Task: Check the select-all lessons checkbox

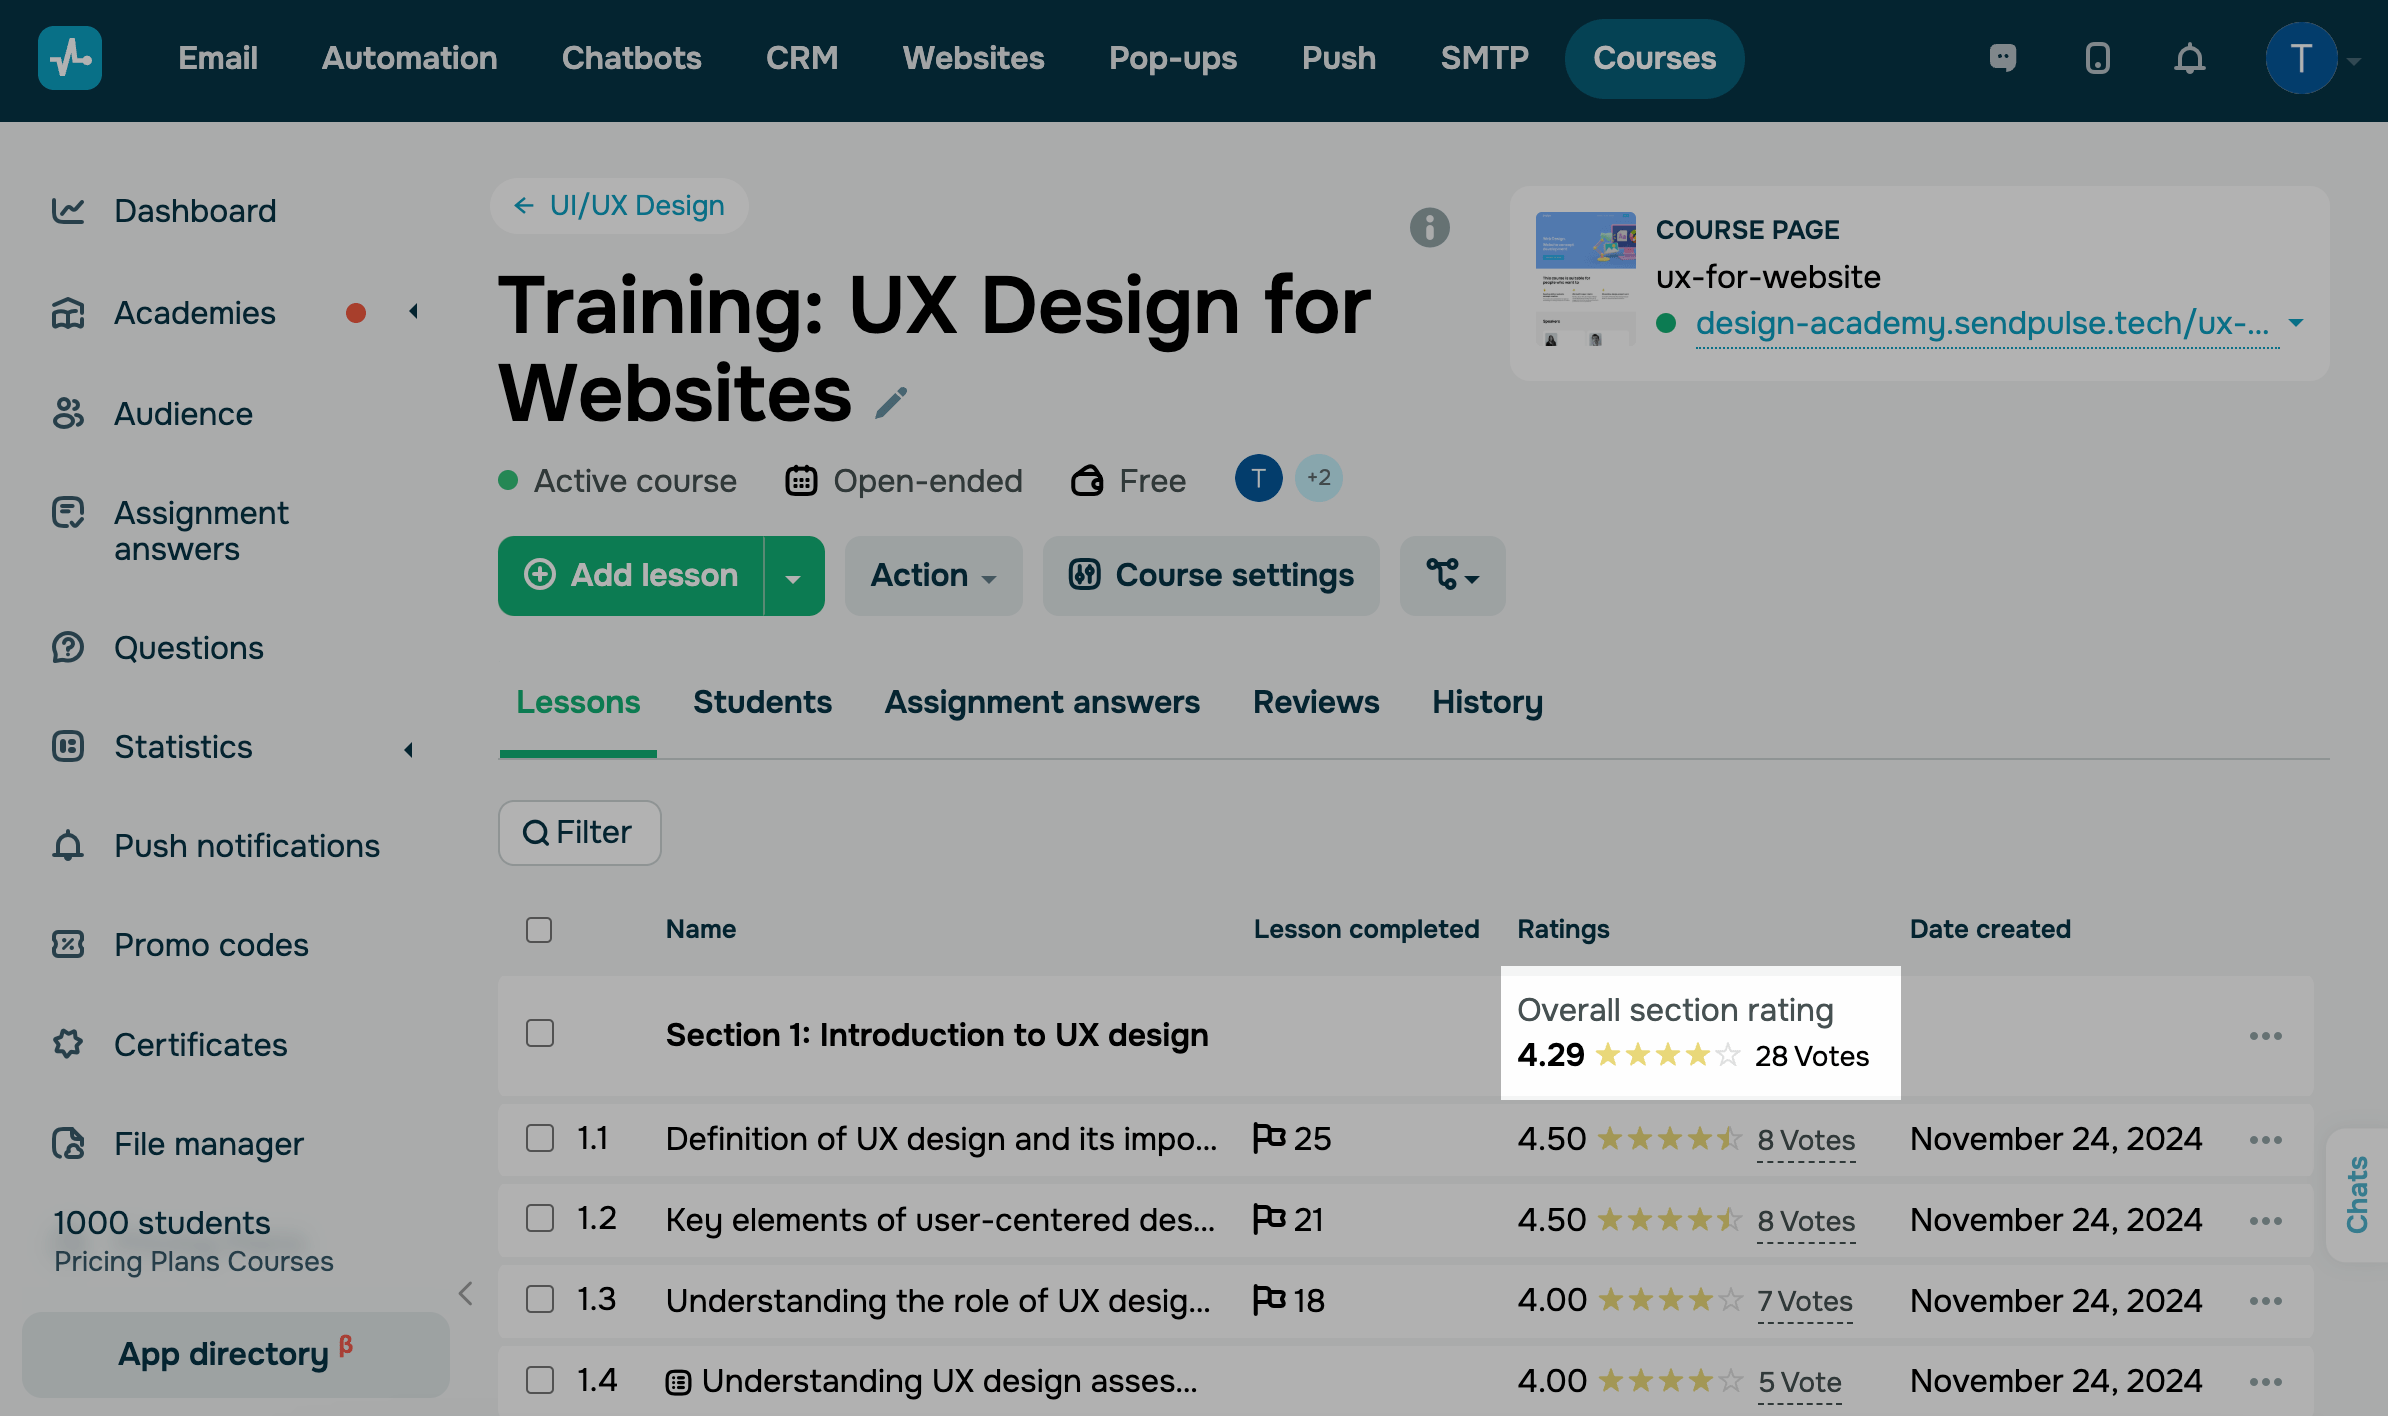Action: pos(539,929)
